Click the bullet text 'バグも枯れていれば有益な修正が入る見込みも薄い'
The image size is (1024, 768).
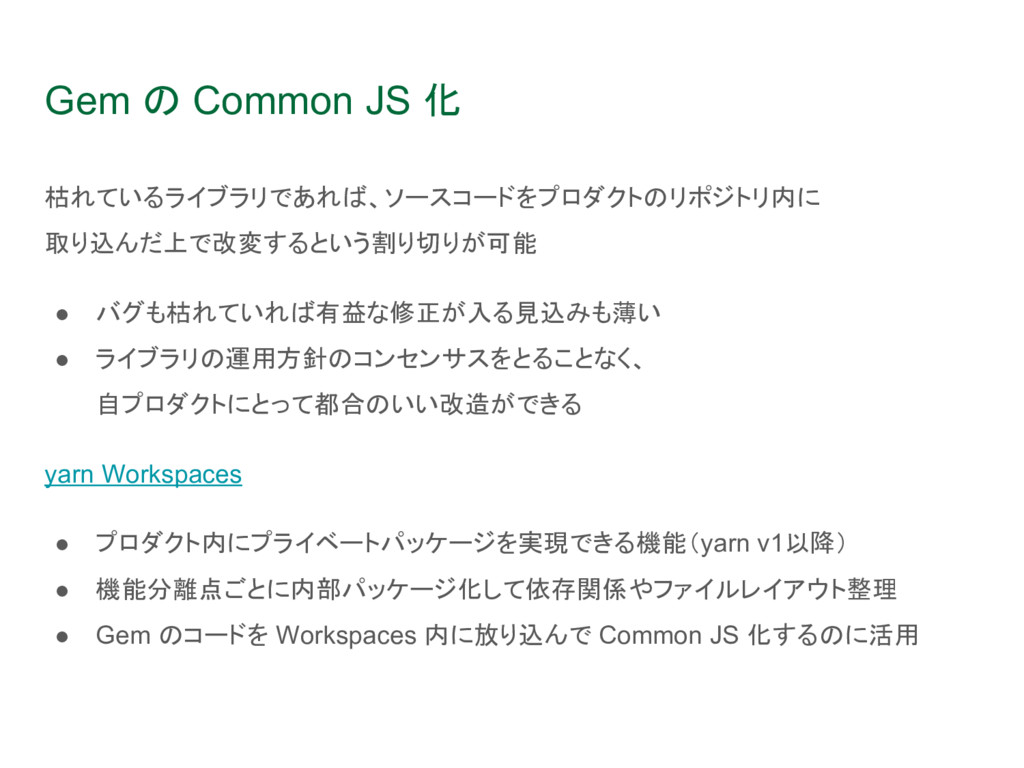pyautogui.click(x=378, y=313)
